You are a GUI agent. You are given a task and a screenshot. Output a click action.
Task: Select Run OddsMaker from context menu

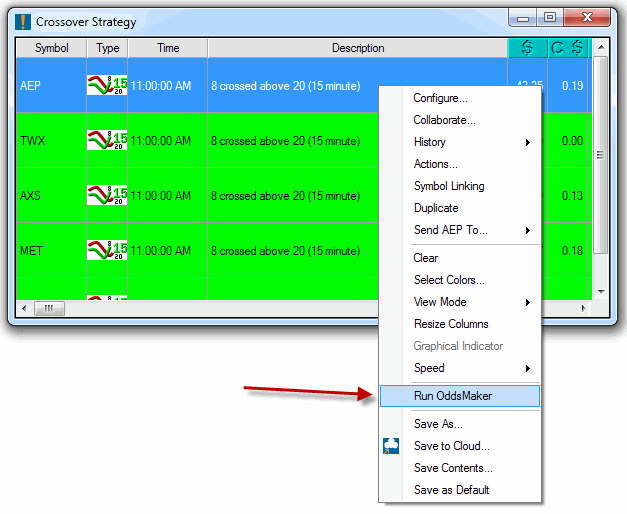453,396
